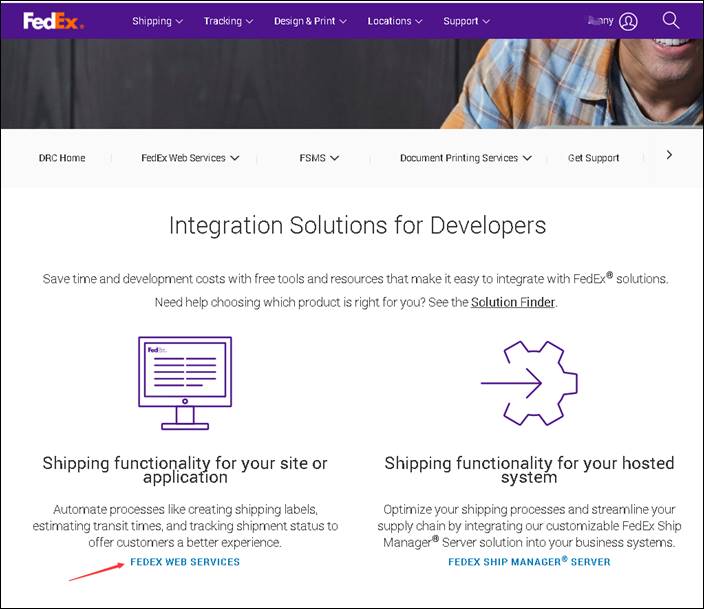Click the 'Save time and development costs' sentence

[356, 278]
